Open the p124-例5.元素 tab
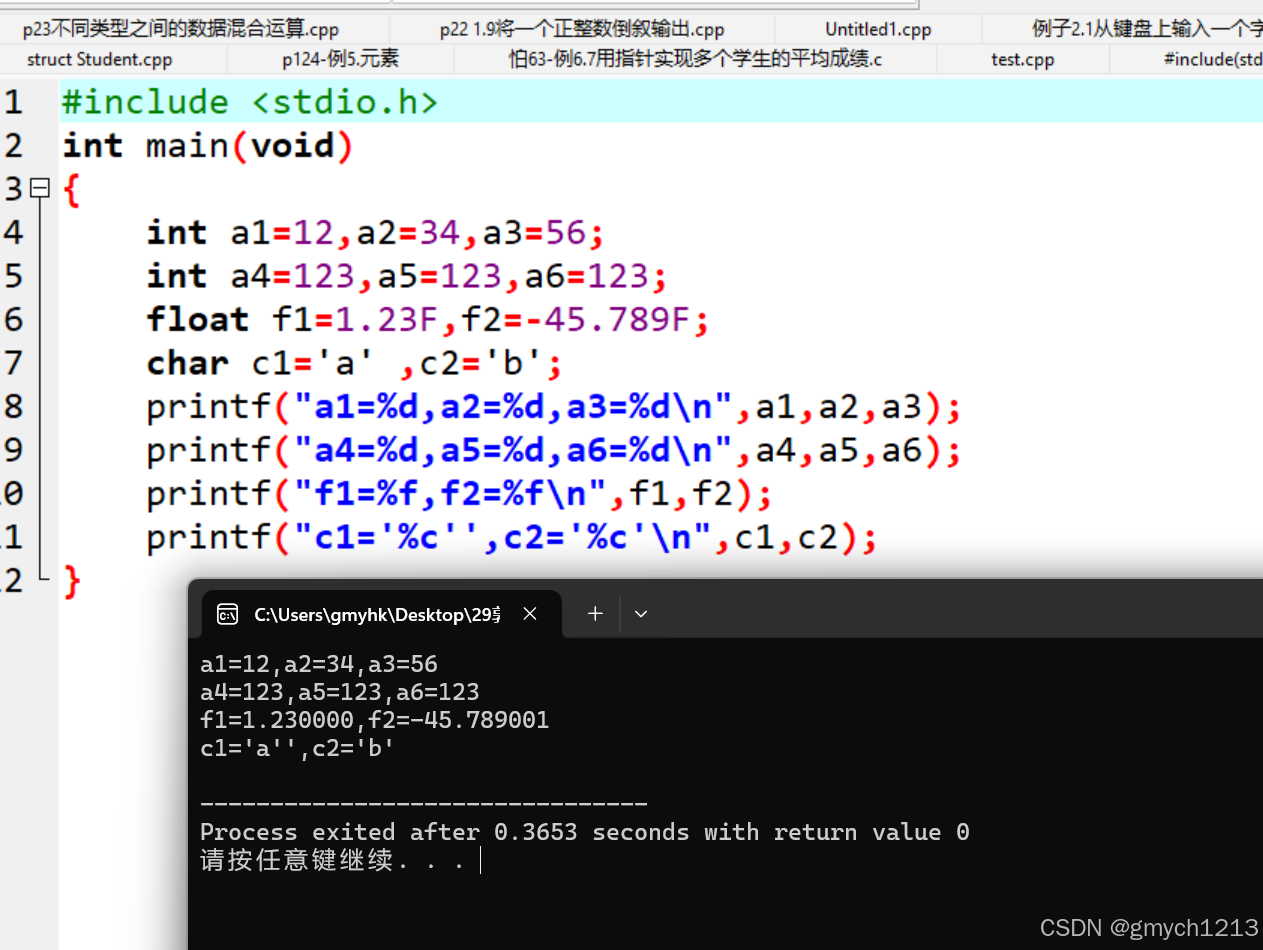Screen dimensions: 1263x950 (x=340, y=59)
